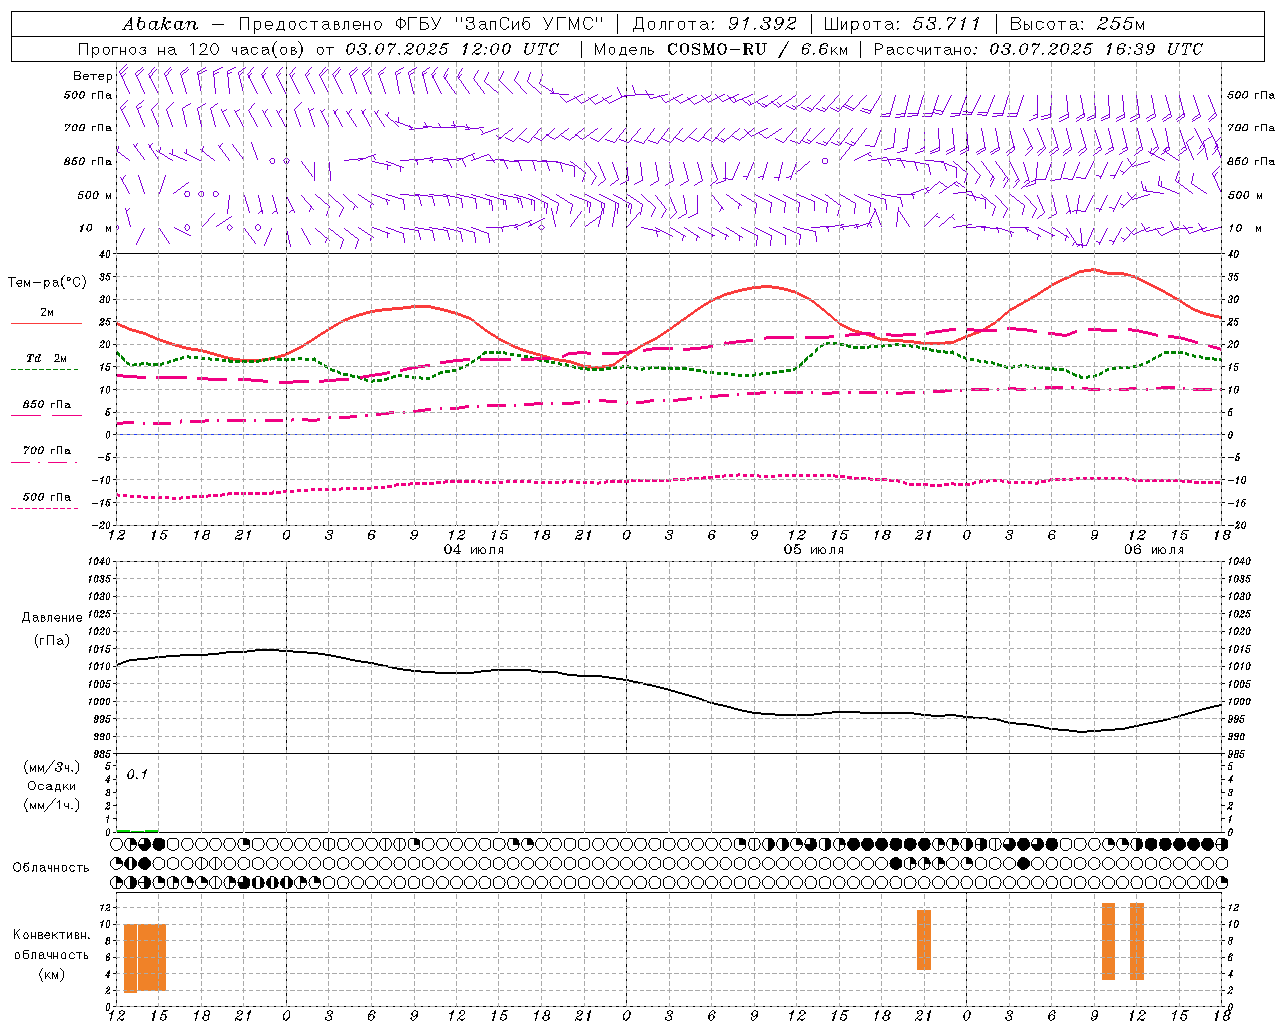The height and width of the screenshot is (1024, 1280).
Task: Select the Долгота: 91.392 value
Action: point(715,24)
